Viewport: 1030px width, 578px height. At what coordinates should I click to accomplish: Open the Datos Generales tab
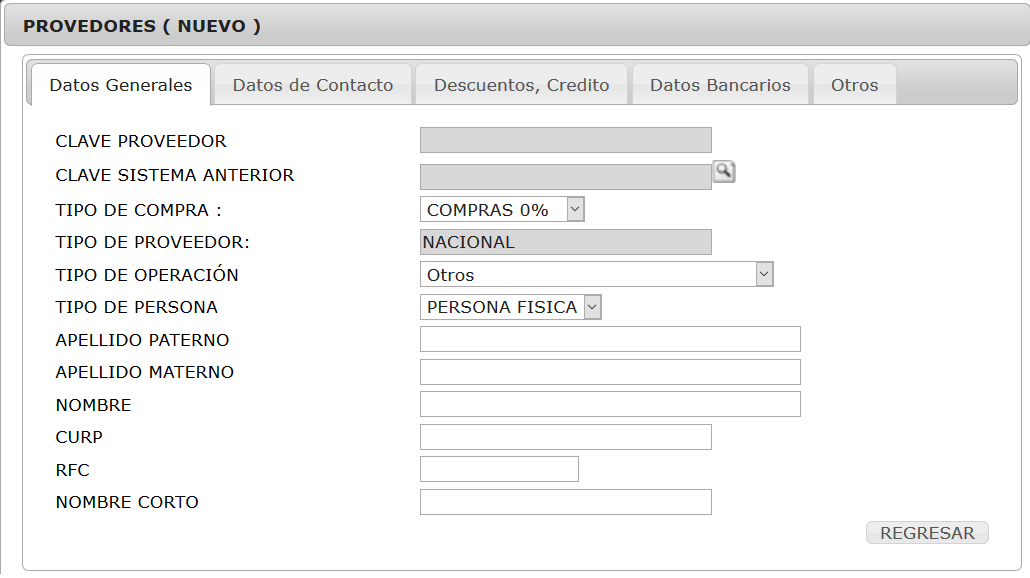click(x=121, y=85)
